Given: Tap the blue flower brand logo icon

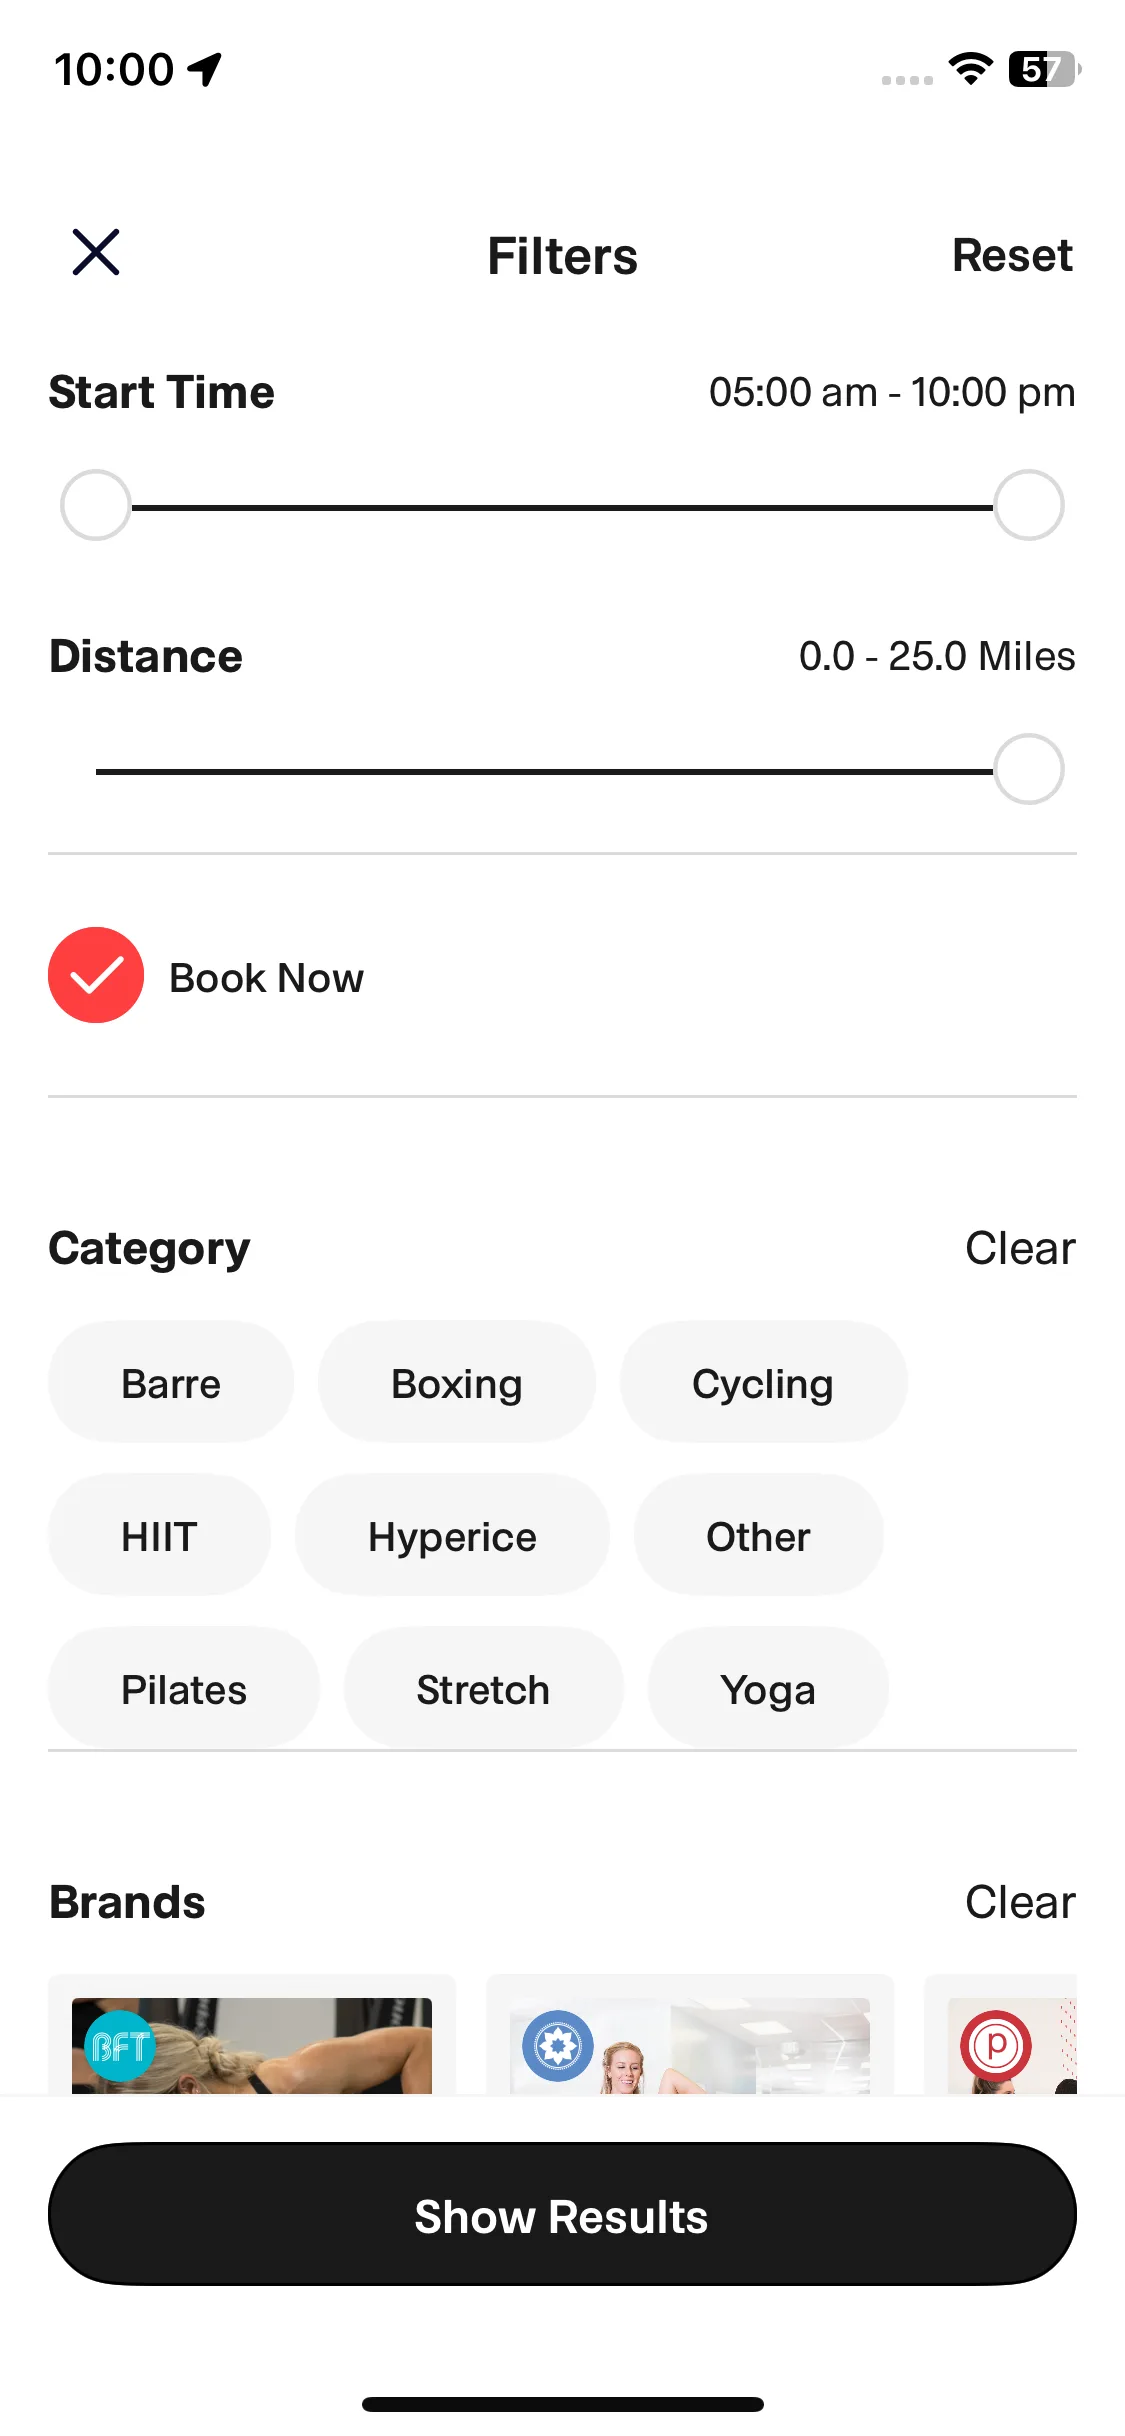Looking at the screenshot, I should (x=558, y=2046).
